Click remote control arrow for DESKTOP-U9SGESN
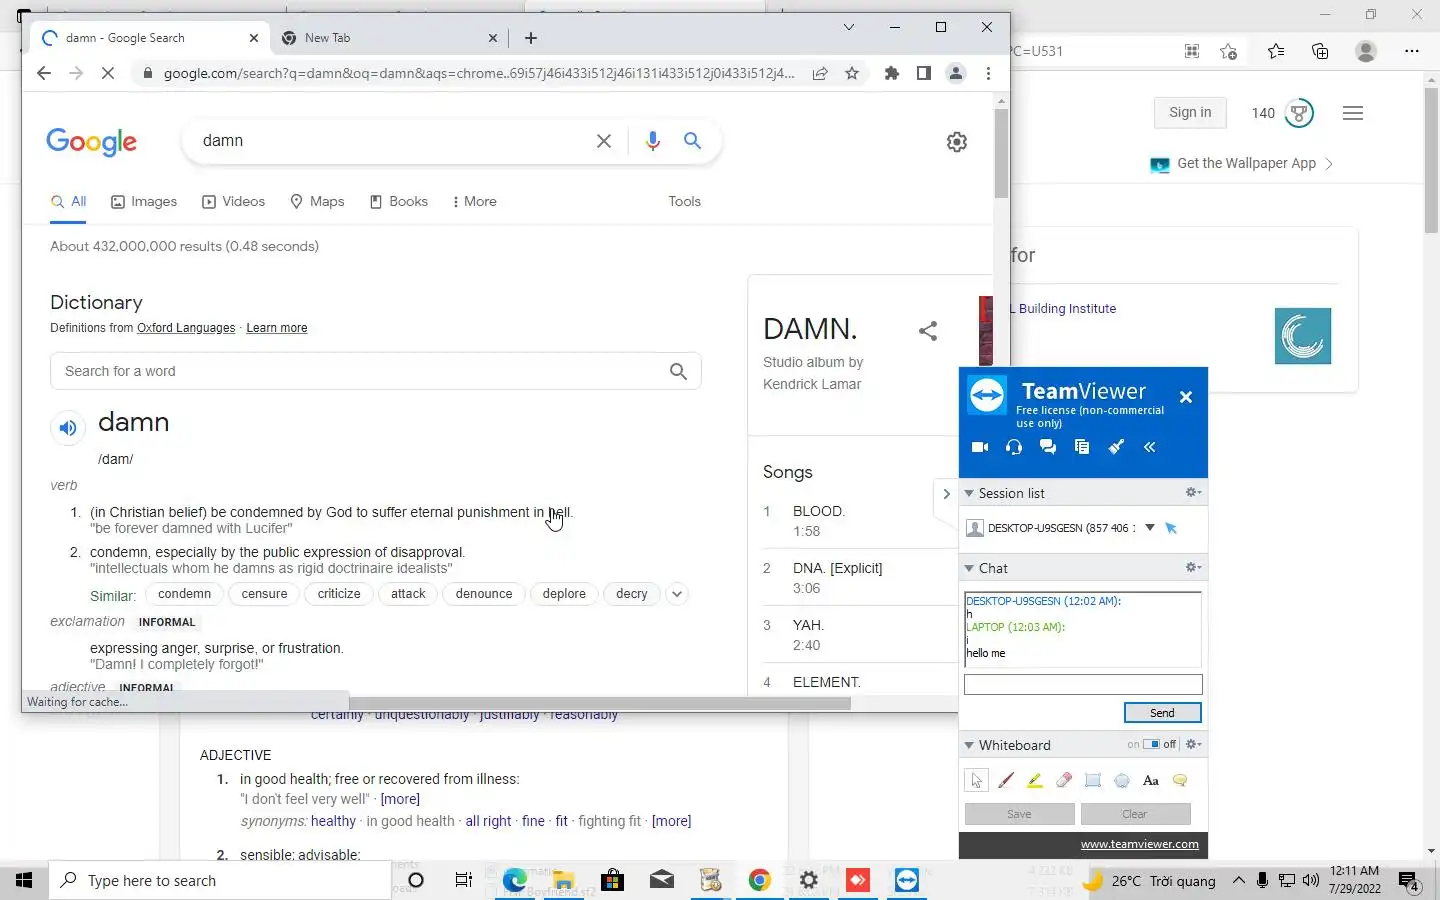 pos(1171,528)
